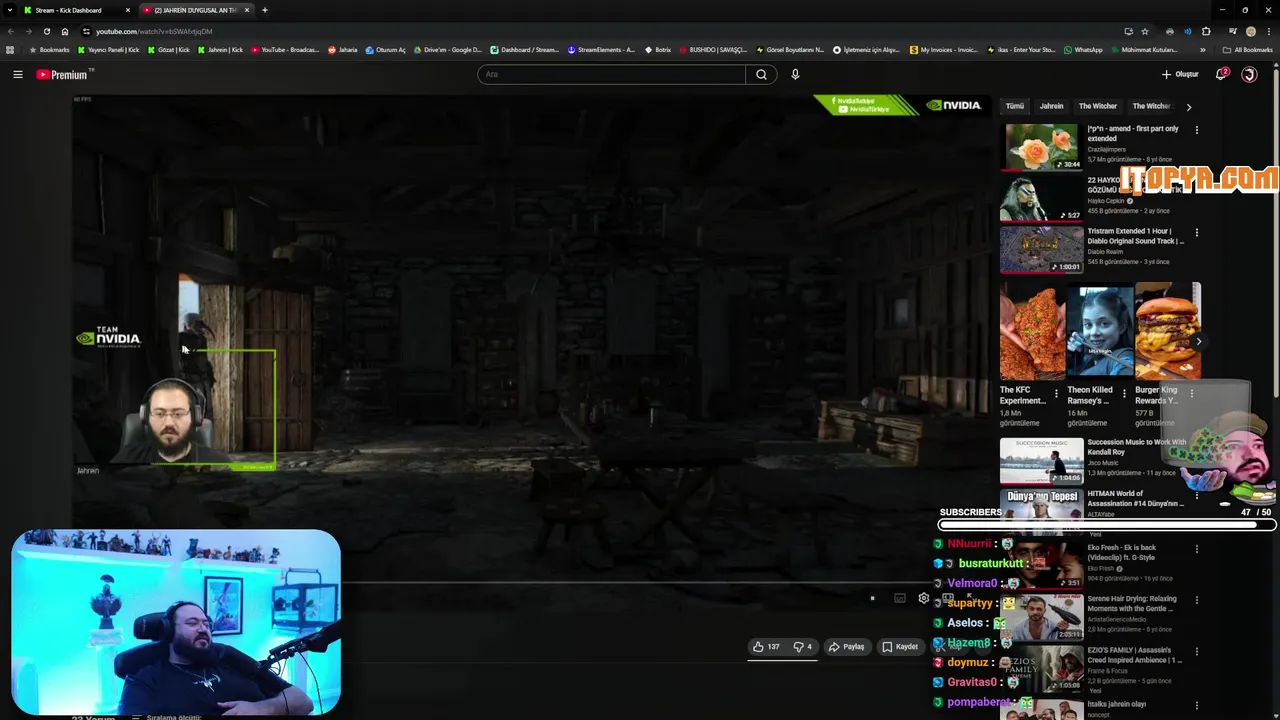Open a new browser tab

(x=264, y=10)
